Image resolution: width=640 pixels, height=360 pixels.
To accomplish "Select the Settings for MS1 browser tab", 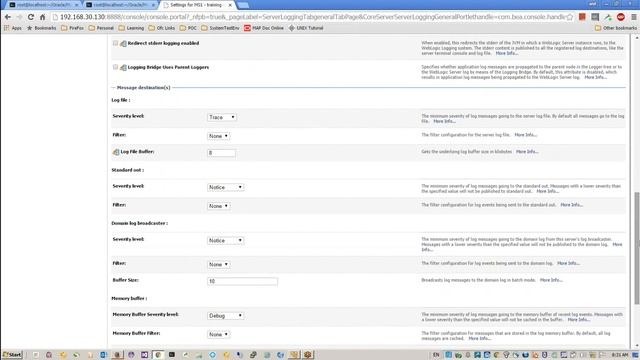I will pyautogui.click(x=198, y=5).
